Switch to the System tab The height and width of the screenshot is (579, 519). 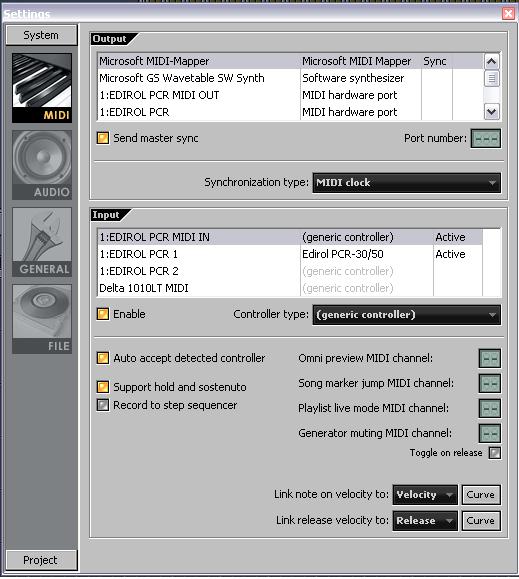pos(41,35)
